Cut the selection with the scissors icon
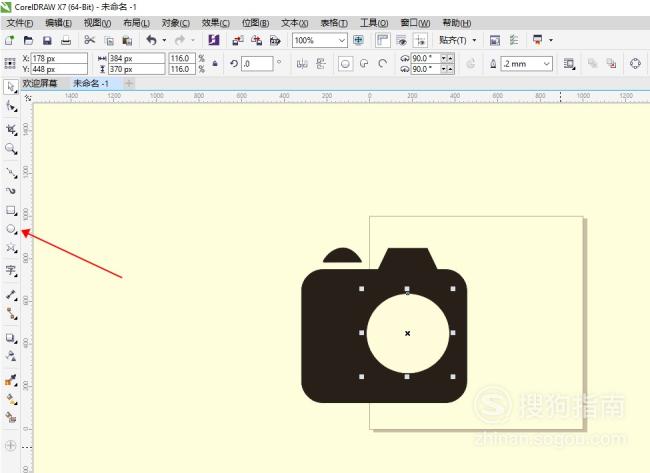Image resolution: width=650 pixels, height=473 pixels. (89, 40)
